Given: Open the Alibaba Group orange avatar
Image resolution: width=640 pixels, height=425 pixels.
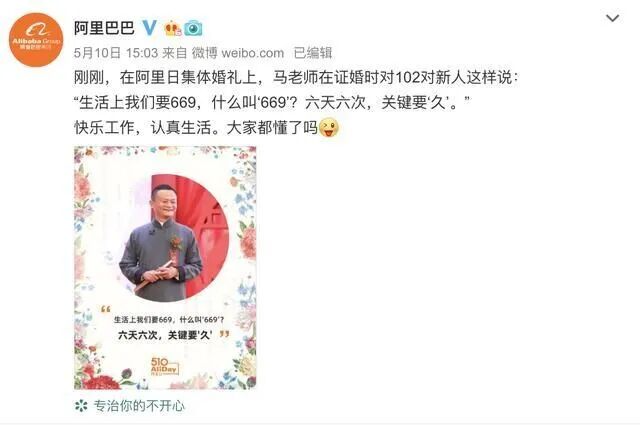Looking at the screenshot, I should [36, 40].
